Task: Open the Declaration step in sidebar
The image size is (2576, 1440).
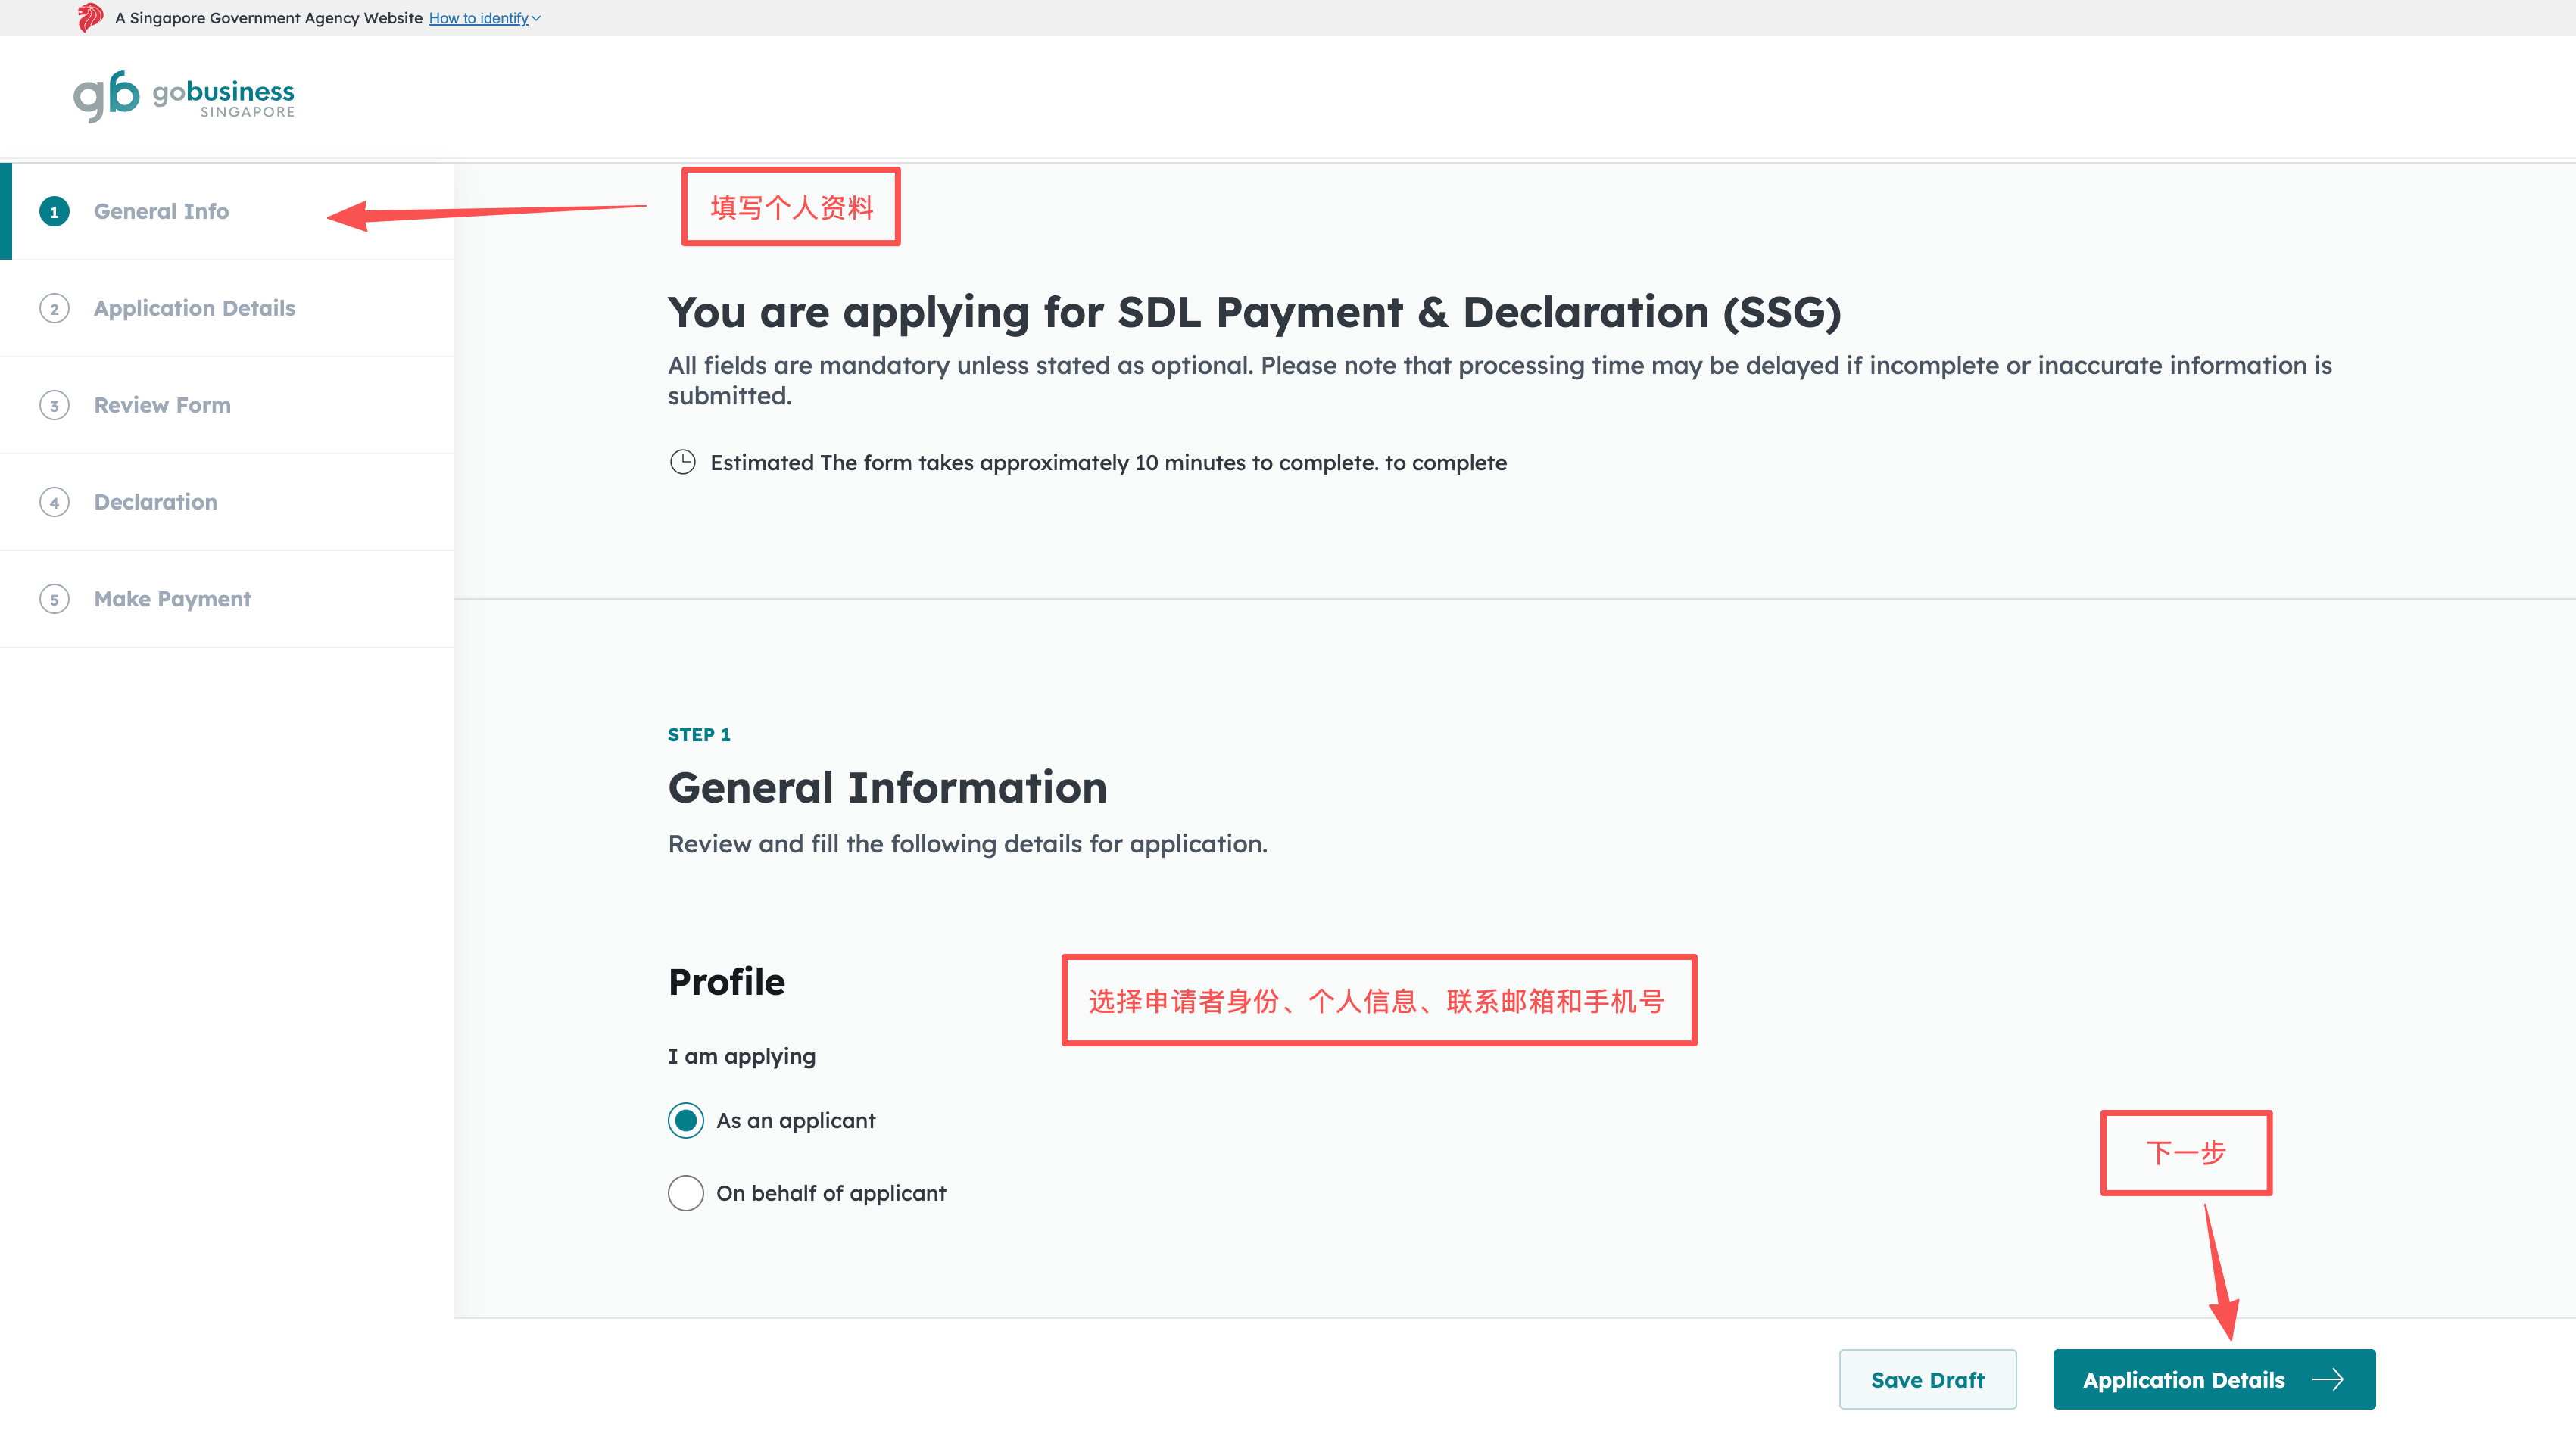Action: coord(155,502)
